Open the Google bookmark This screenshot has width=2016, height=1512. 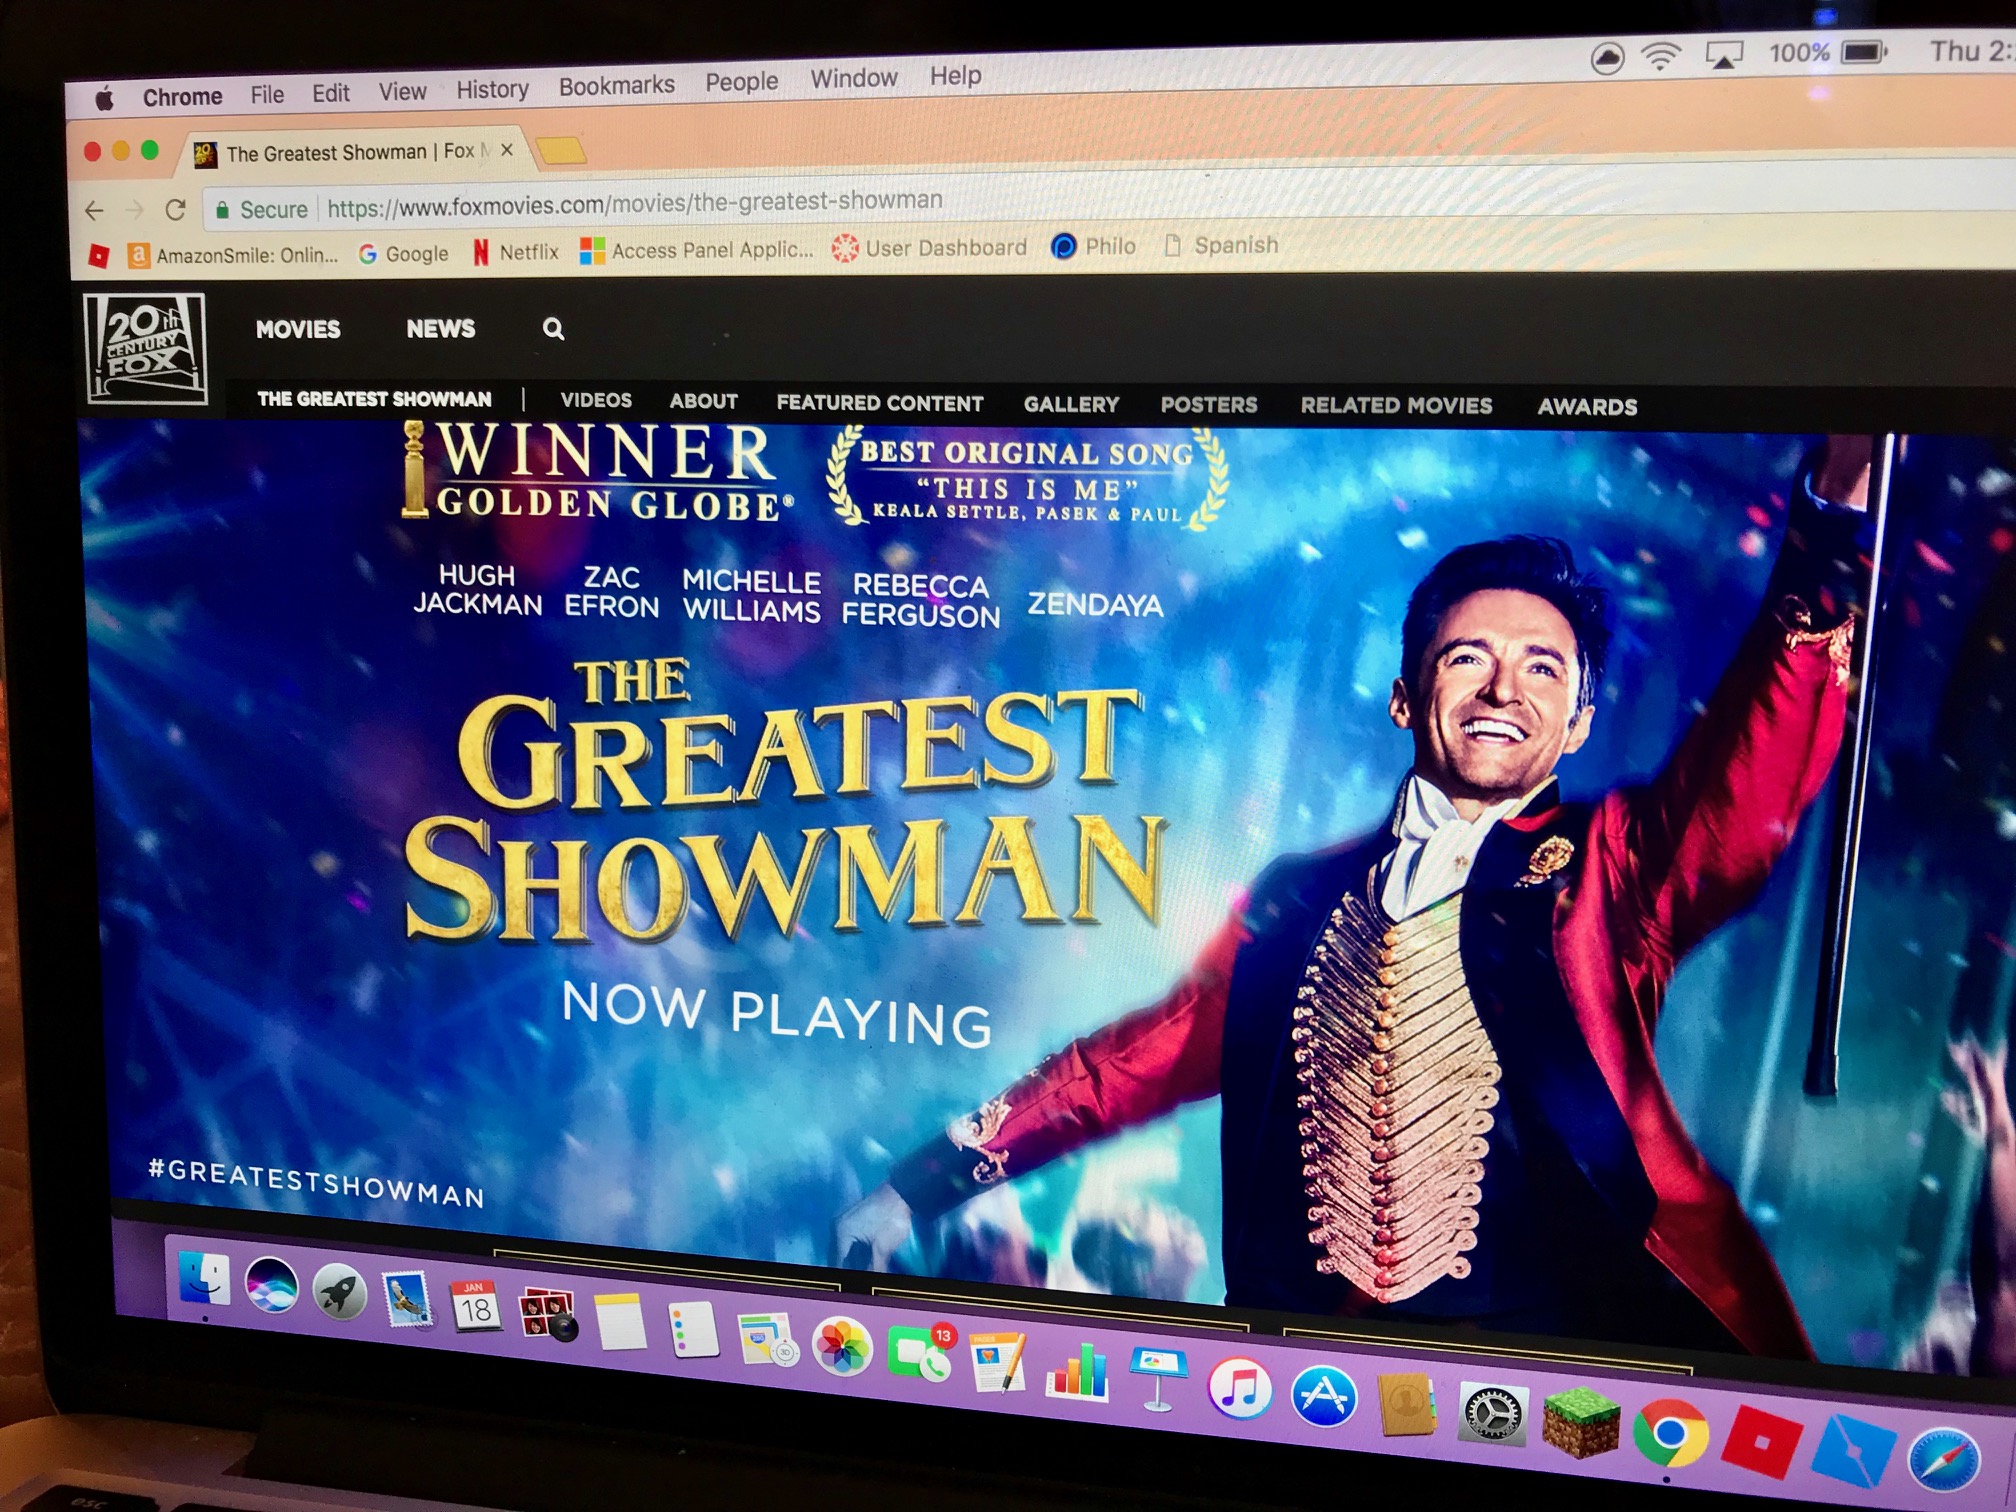[404, 254]
